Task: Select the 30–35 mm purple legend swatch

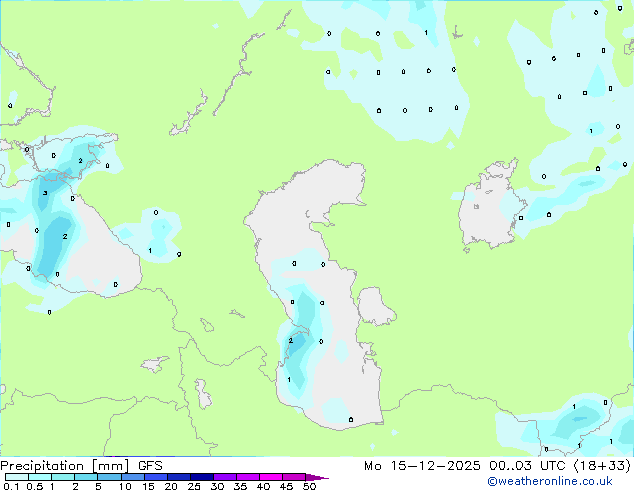Action: tap(225, 477)
